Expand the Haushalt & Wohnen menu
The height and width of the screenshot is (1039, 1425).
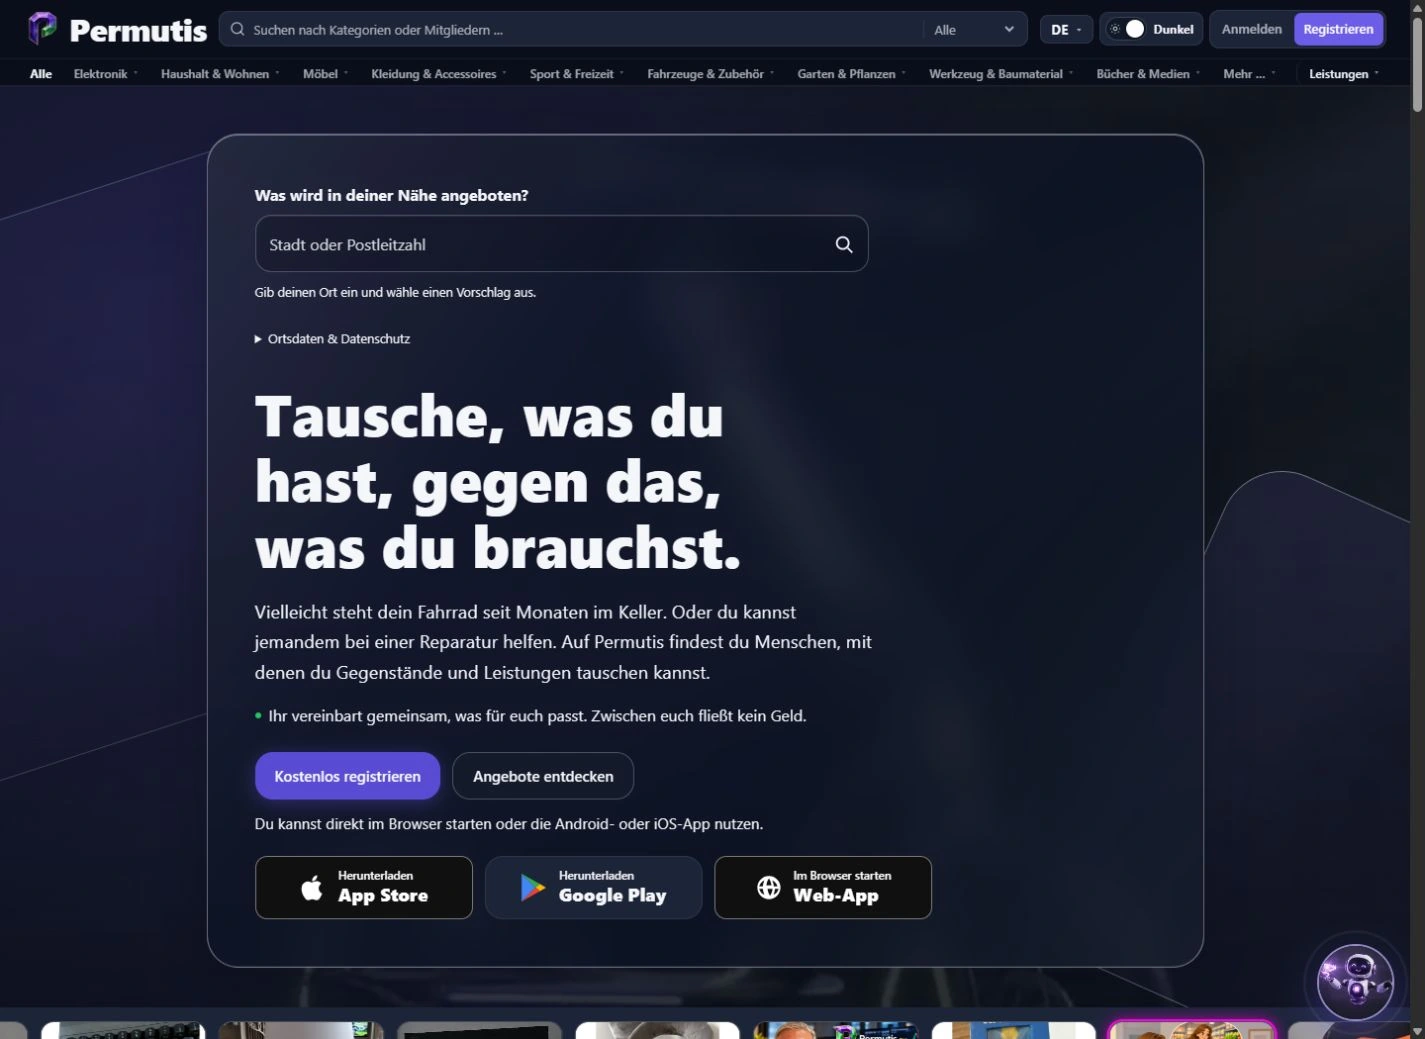click(220, 74)
